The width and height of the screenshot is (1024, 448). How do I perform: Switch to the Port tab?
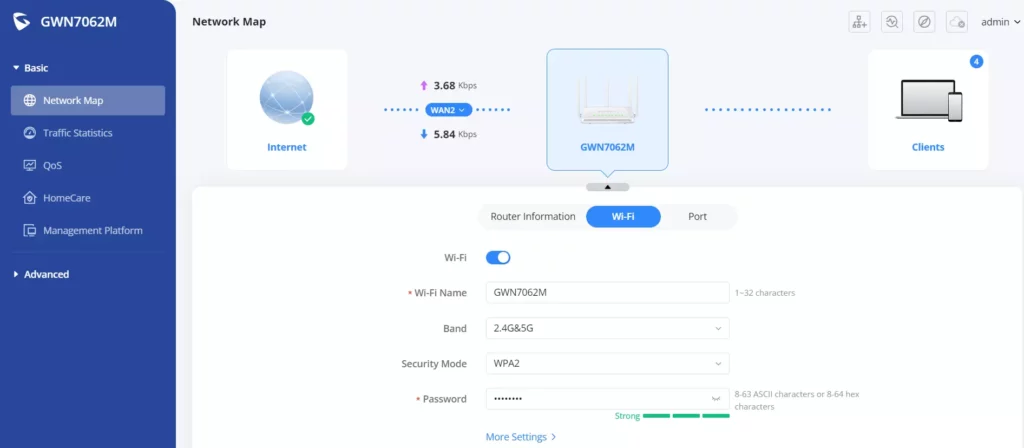[697, 216]
